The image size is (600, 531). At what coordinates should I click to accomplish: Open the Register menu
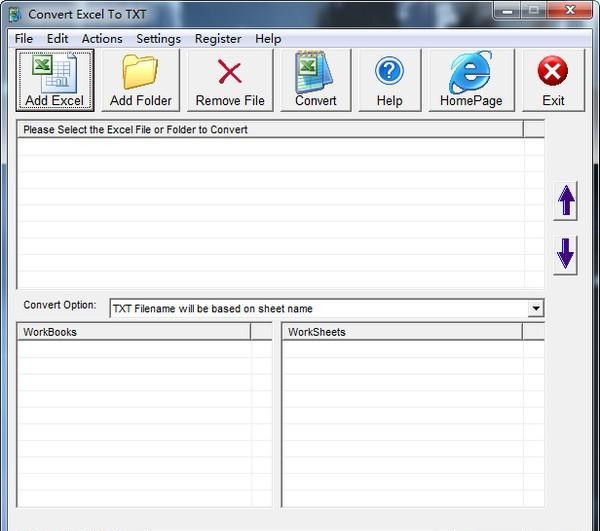click(x=218, y=39)
